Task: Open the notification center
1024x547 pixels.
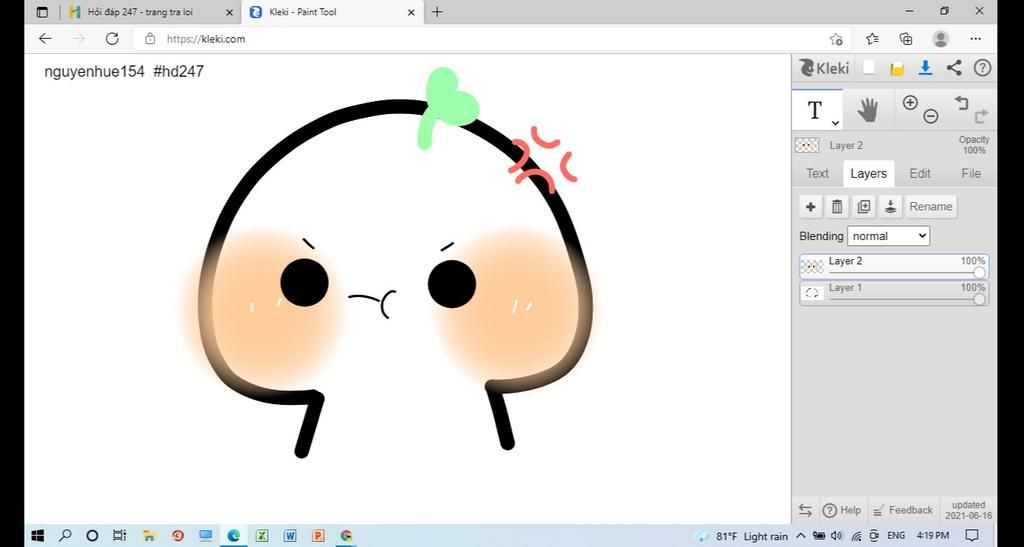Action: coord(972,536)
